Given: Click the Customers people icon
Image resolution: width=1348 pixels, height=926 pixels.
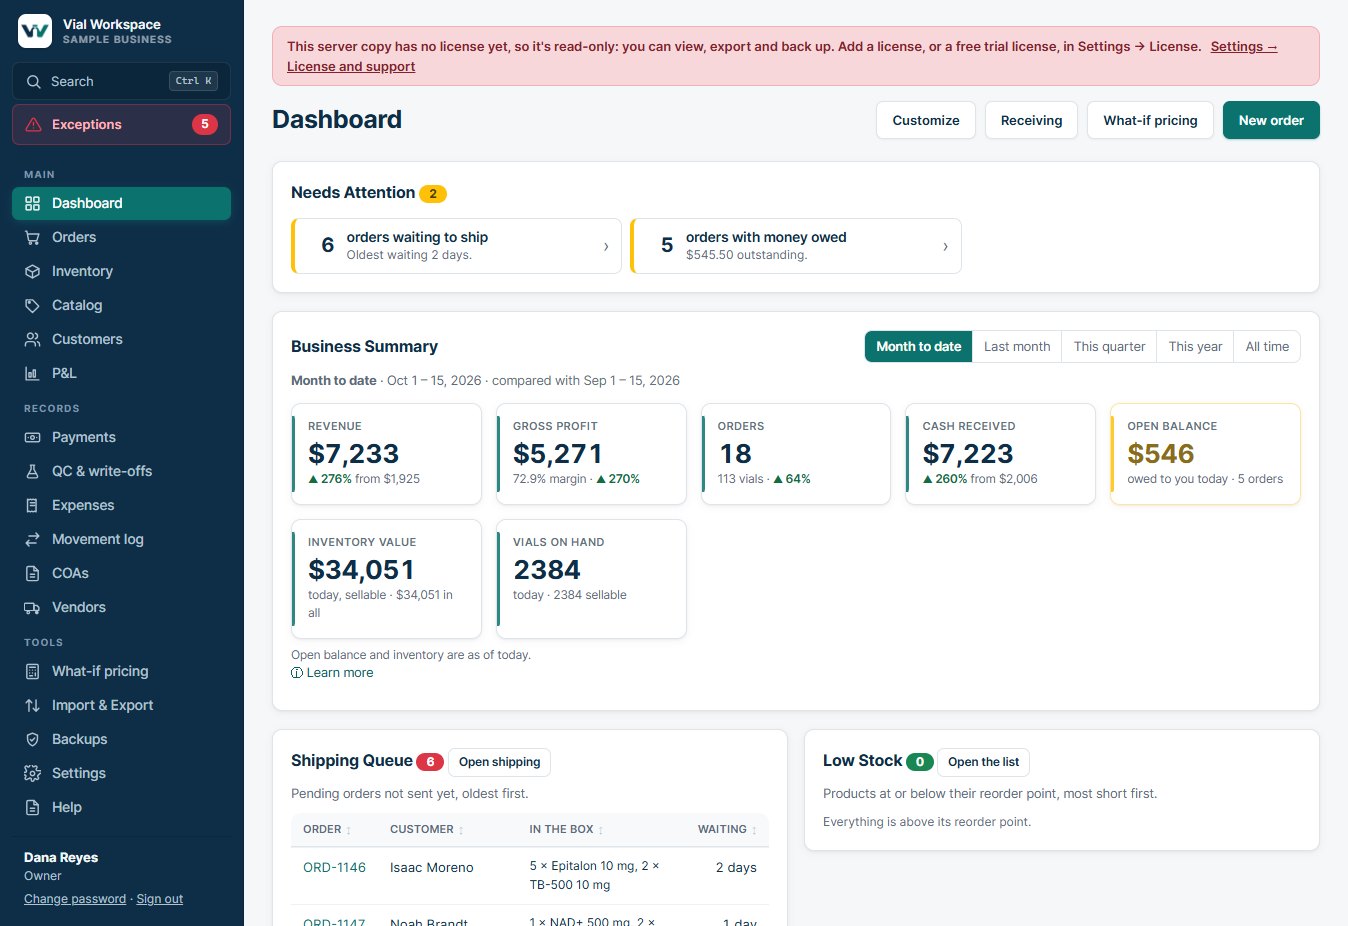Looking at the screenshot, I should [x=32, y=339].
